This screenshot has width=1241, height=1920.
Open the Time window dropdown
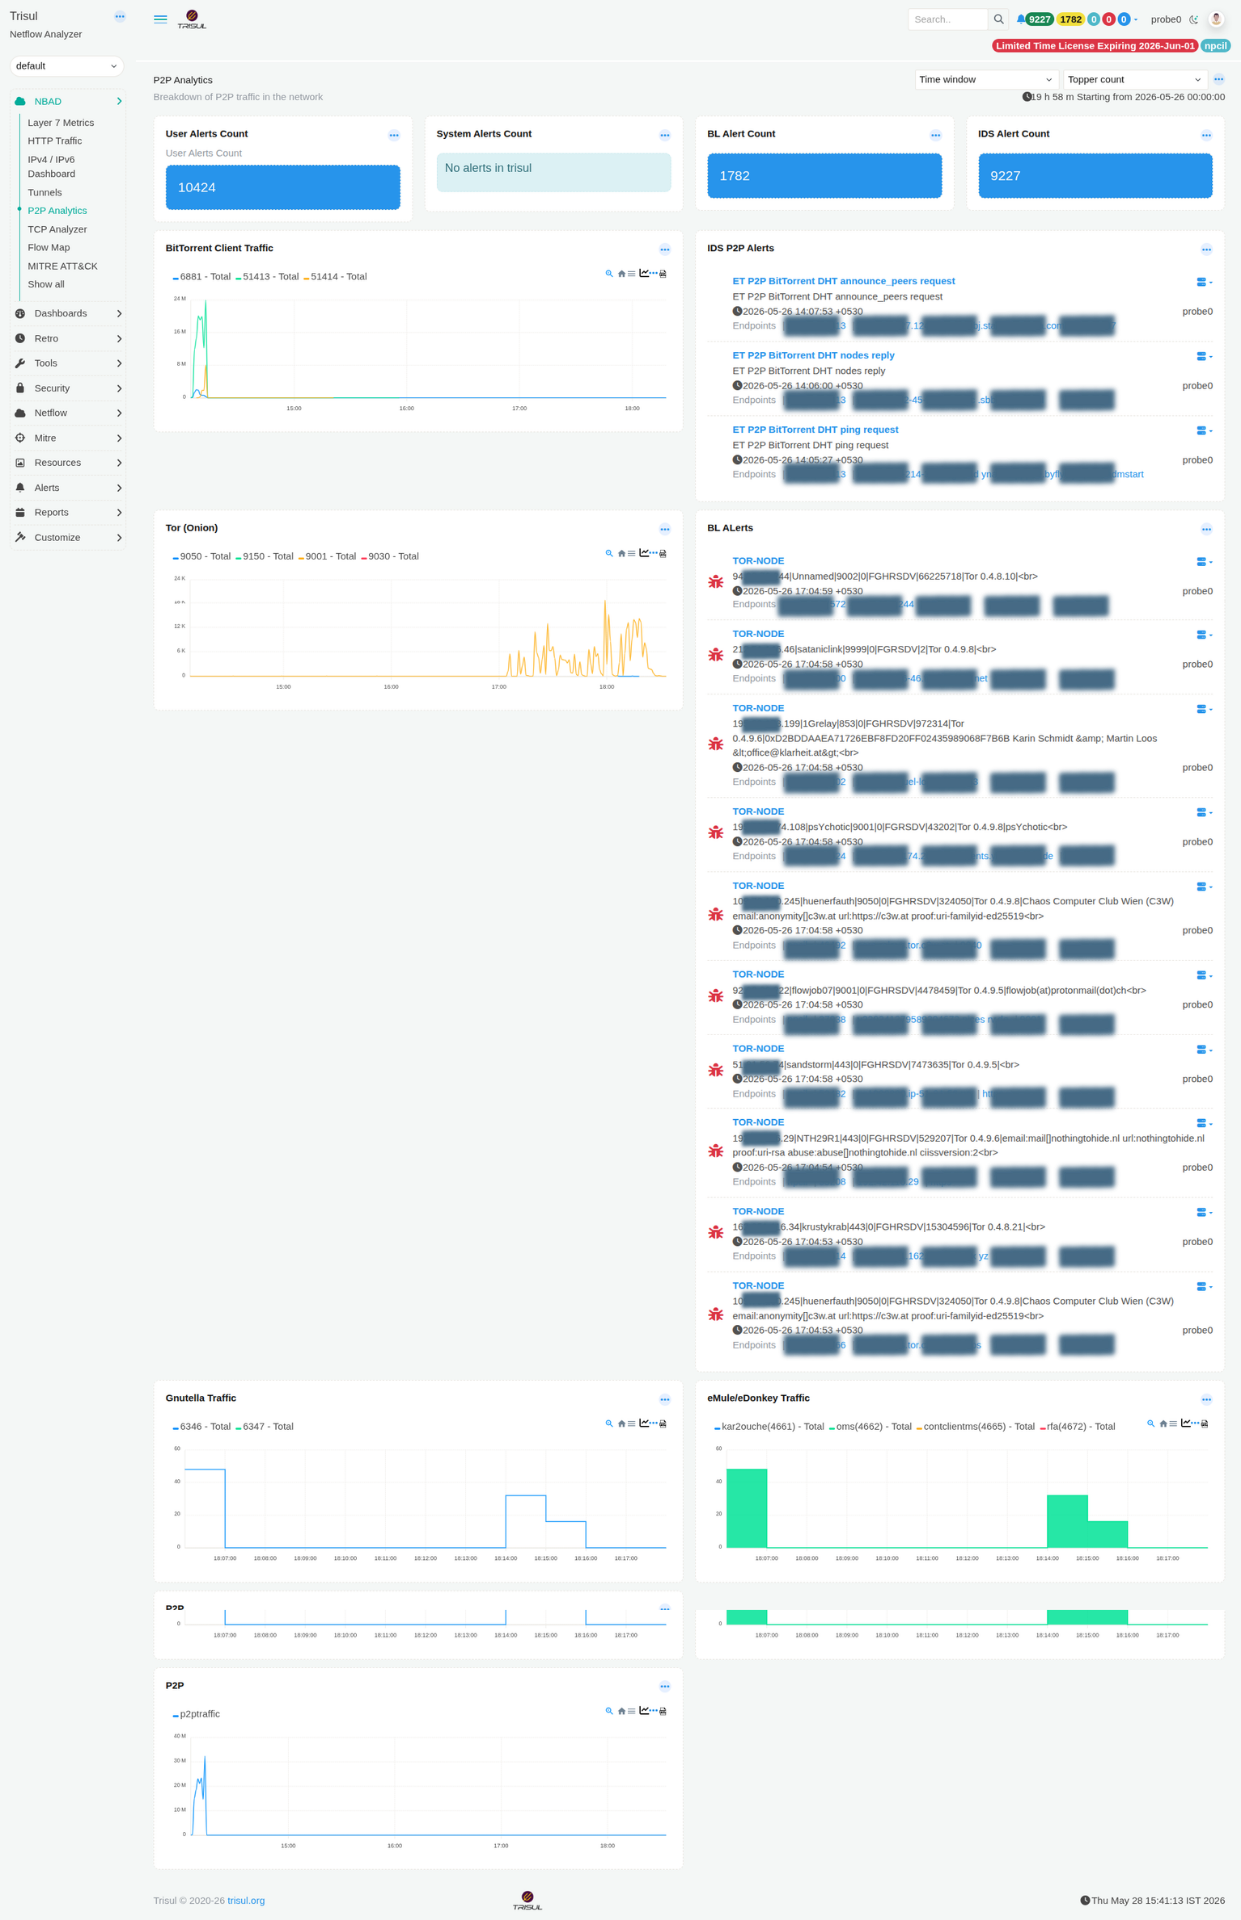[x=987, y=79]
